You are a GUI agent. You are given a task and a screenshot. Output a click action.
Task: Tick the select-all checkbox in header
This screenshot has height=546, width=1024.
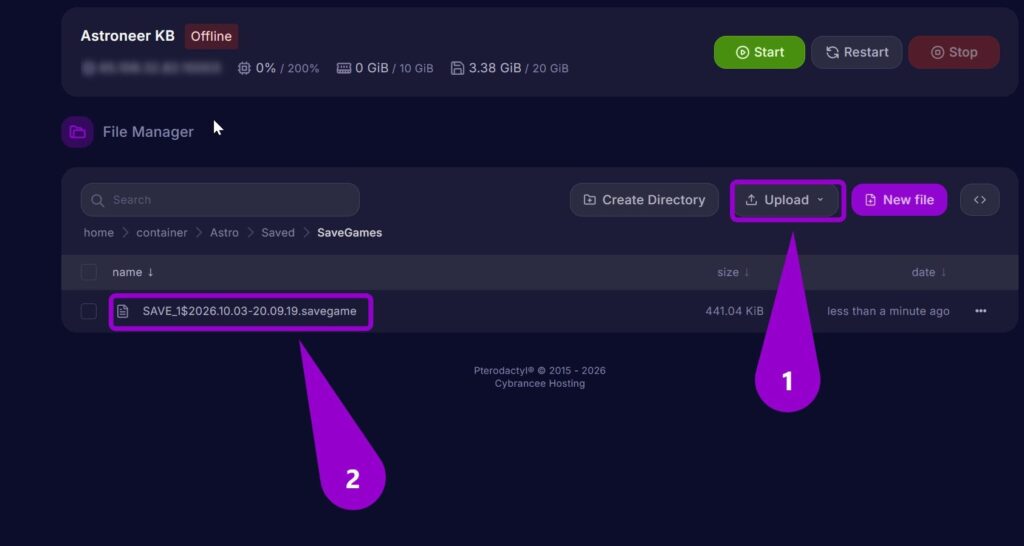[x=89, y=272]
